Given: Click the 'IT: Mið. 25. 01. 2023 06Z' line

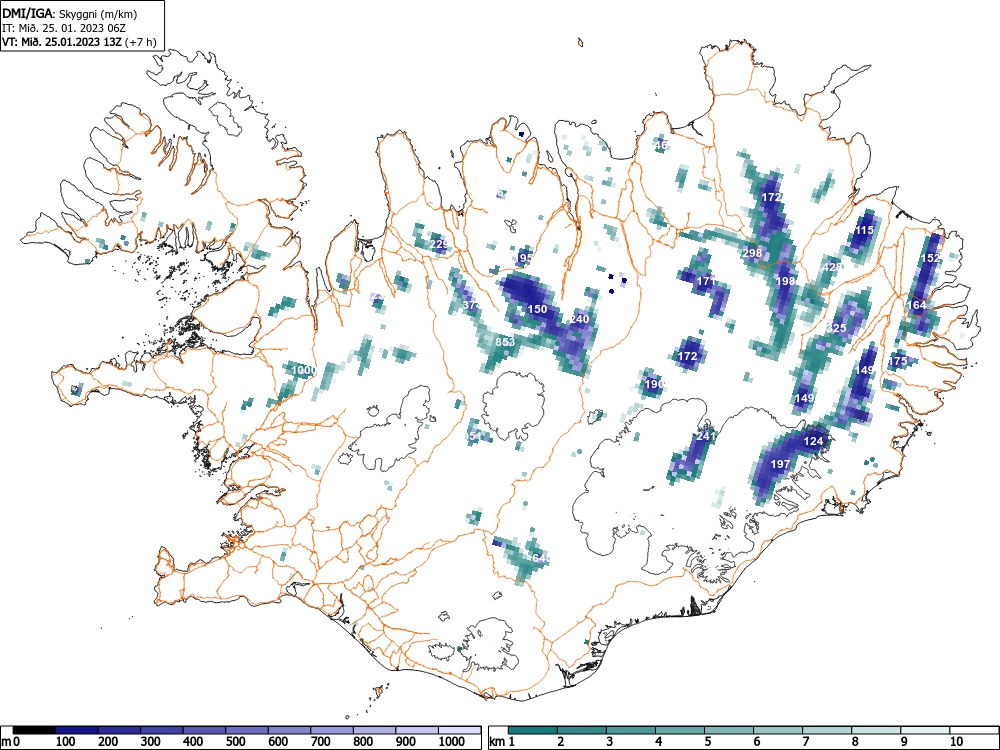Looking at the screenshot, I should coord(64,28).
